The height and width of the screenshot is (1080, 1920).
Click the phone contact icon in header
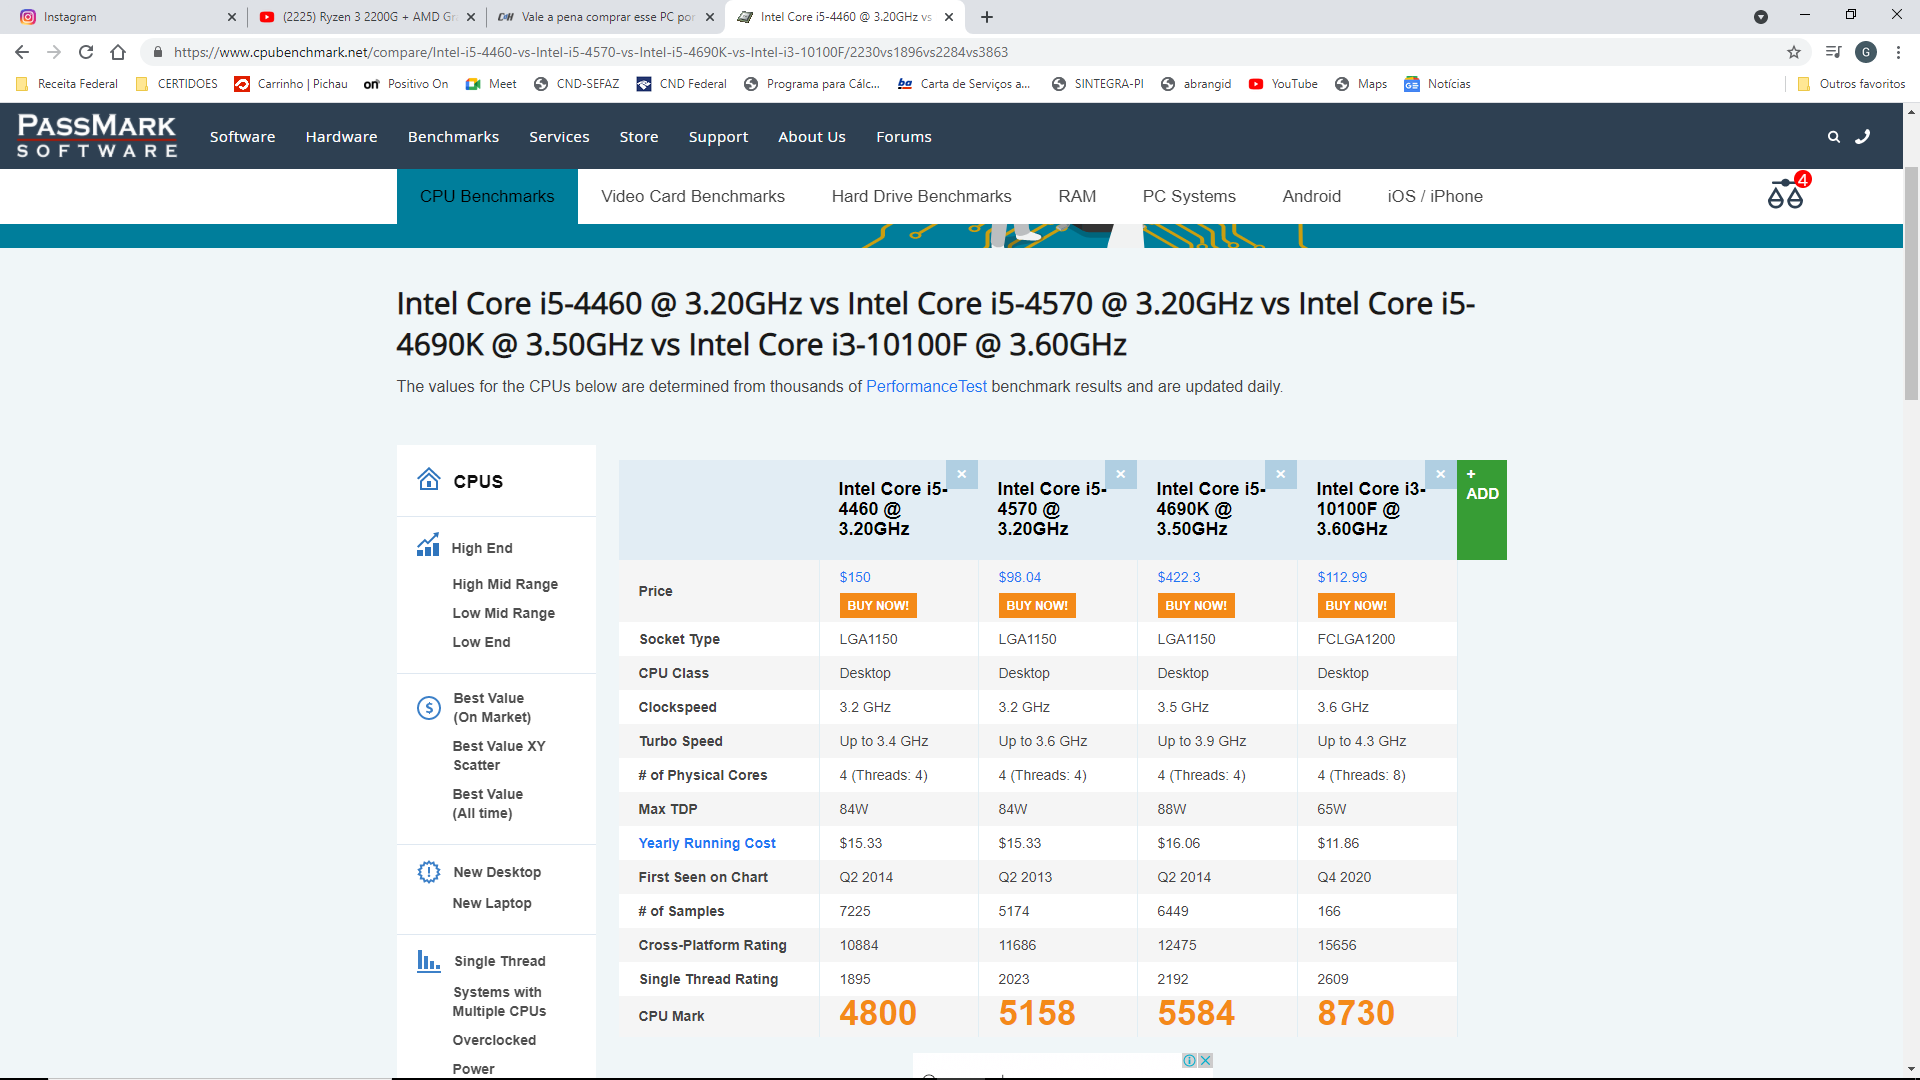point(1863,137)
